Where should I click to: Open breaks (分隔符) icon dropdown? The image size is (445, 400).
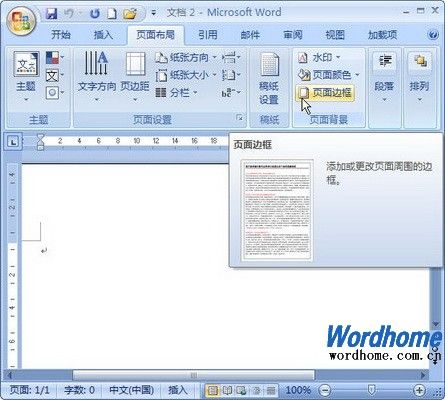click(x=231, y=58)
